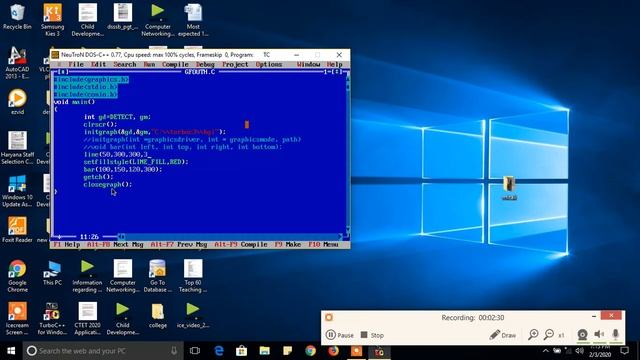Launch Foxit Reader from the desktop

point(17,230)
